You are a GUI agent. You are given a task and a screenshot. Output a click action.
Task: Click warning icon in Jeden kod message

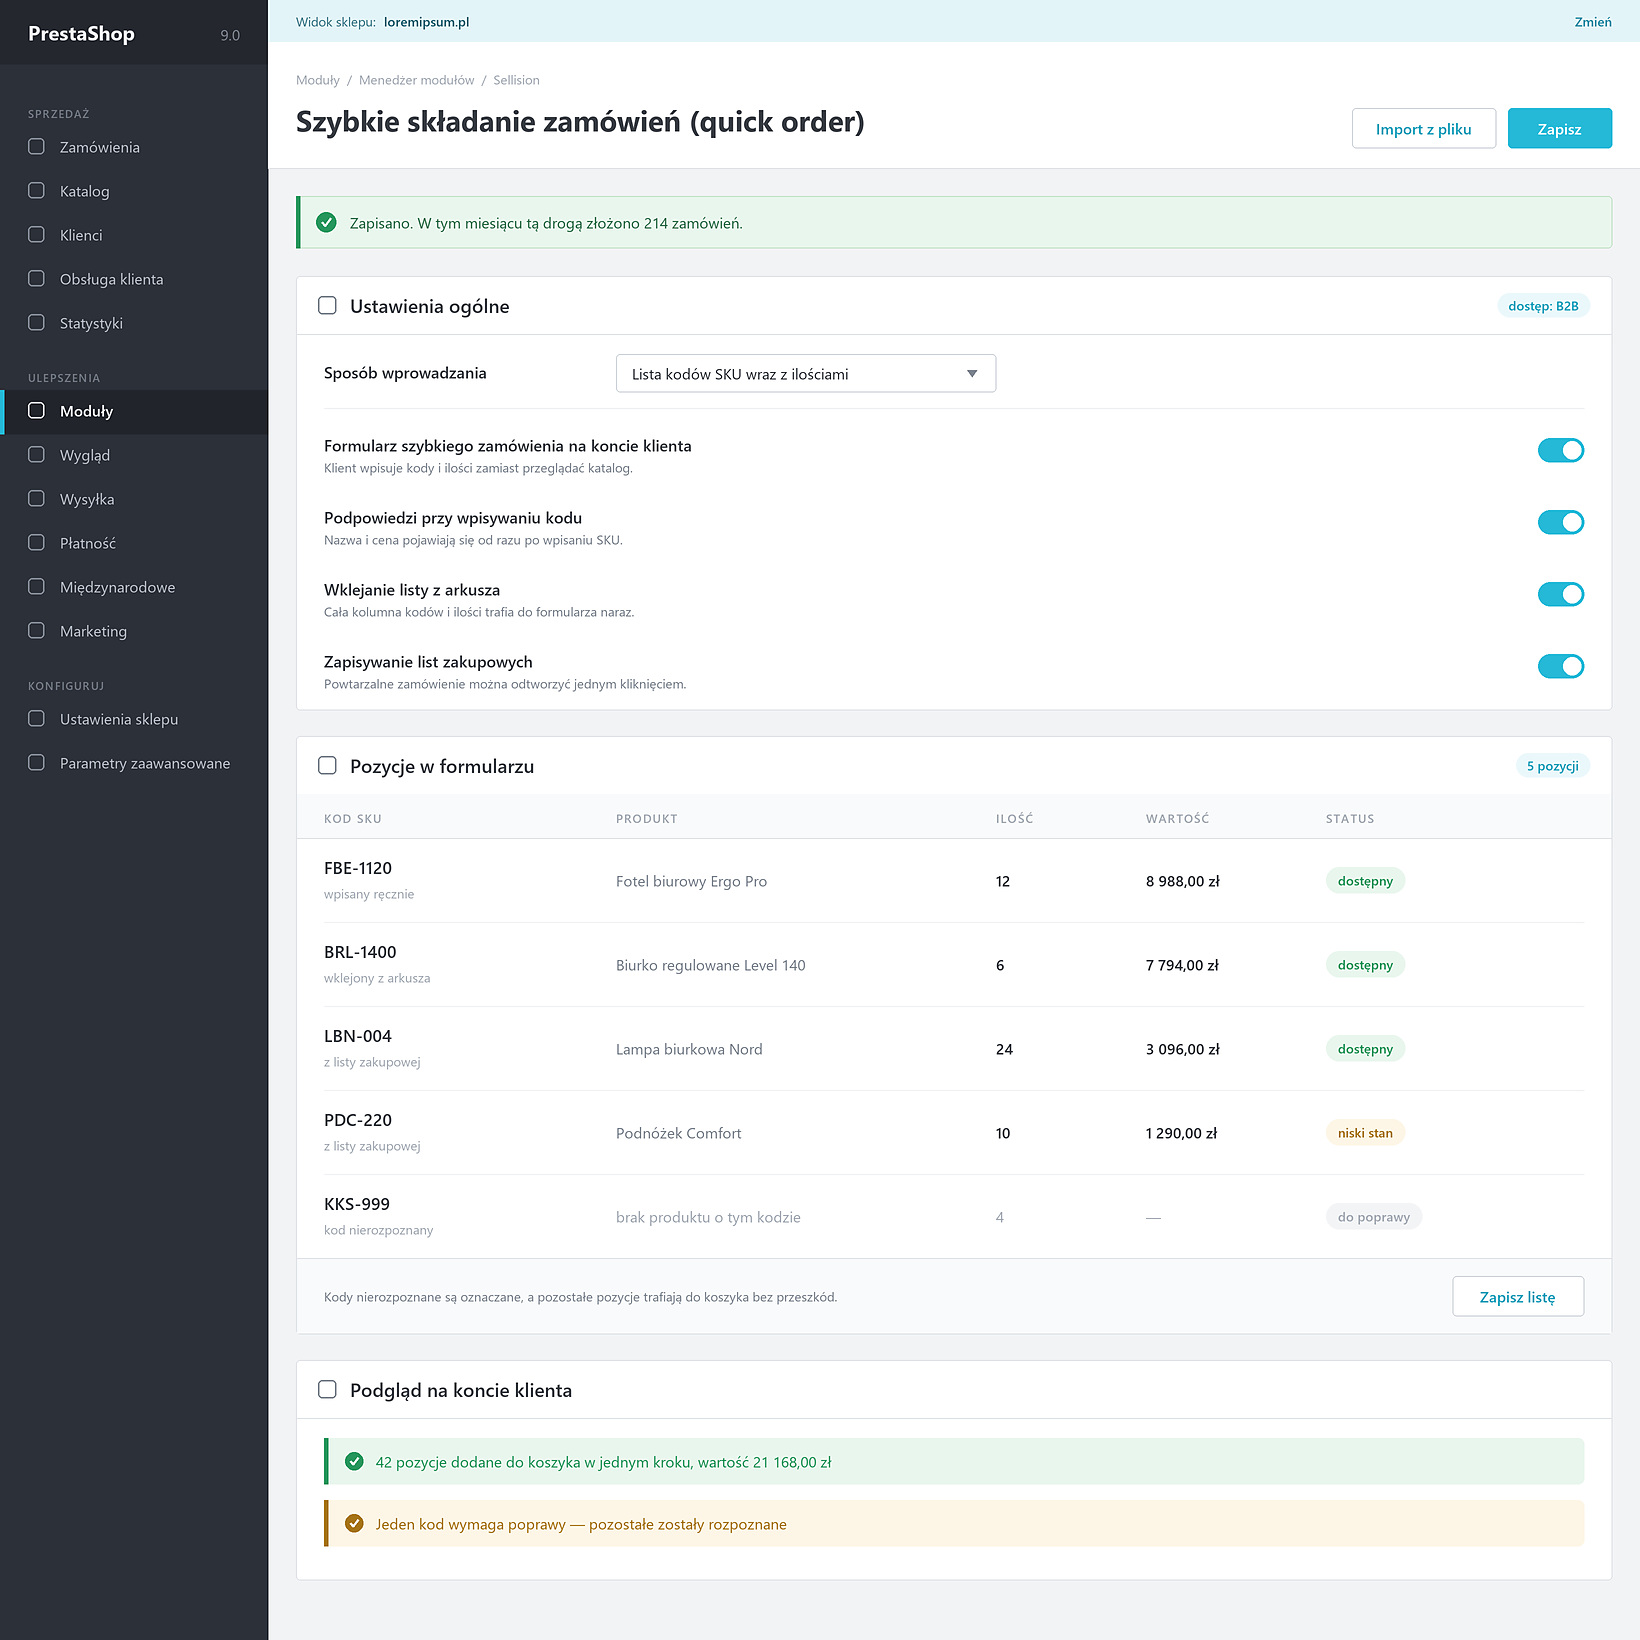[x=354, y=1524]
